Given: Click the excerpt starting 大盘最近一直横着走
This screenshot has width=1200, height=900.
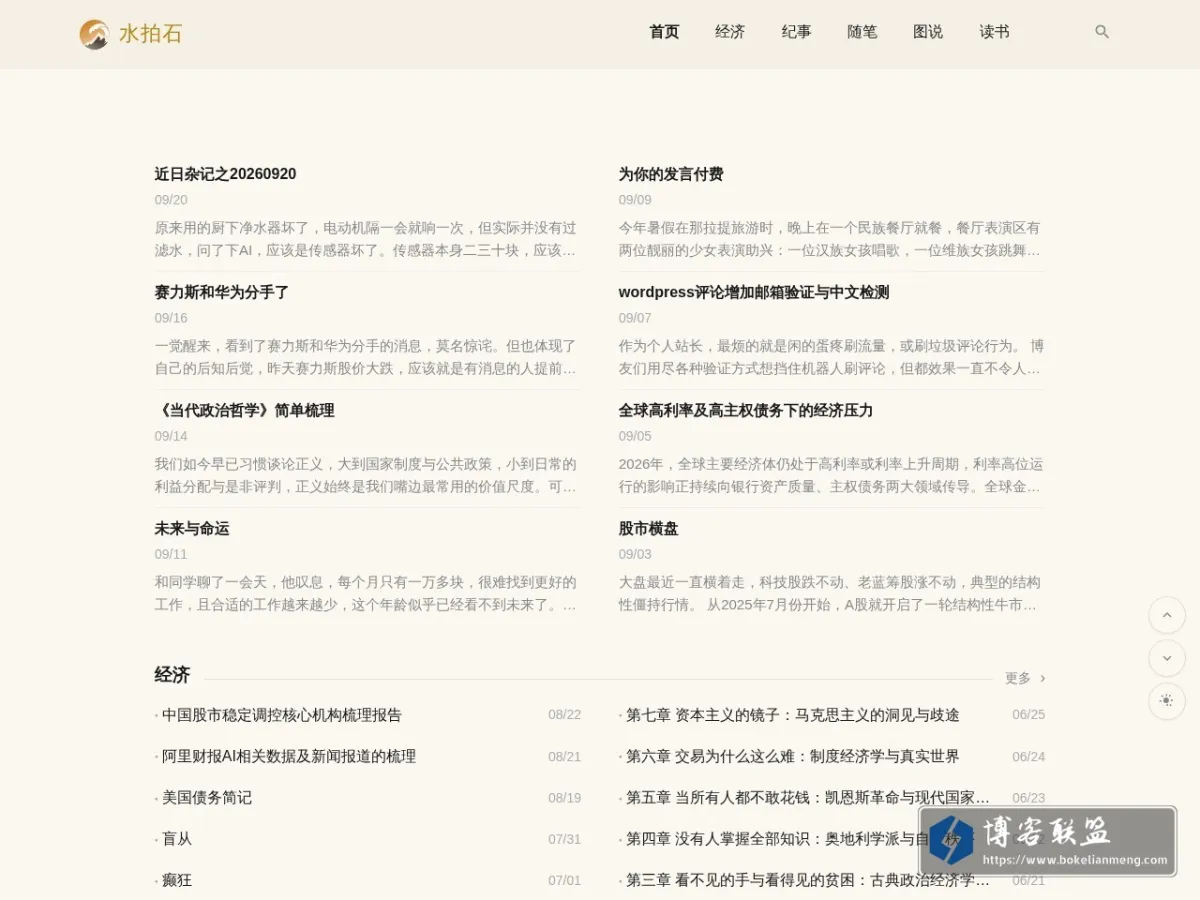Looking at the screenshot, I should point(830,593).
